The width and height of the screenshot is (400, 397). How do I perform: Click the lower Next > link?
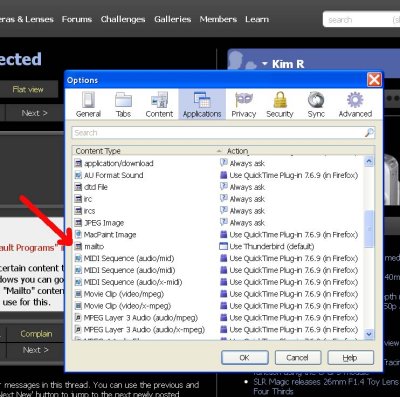tap(35, 350)
